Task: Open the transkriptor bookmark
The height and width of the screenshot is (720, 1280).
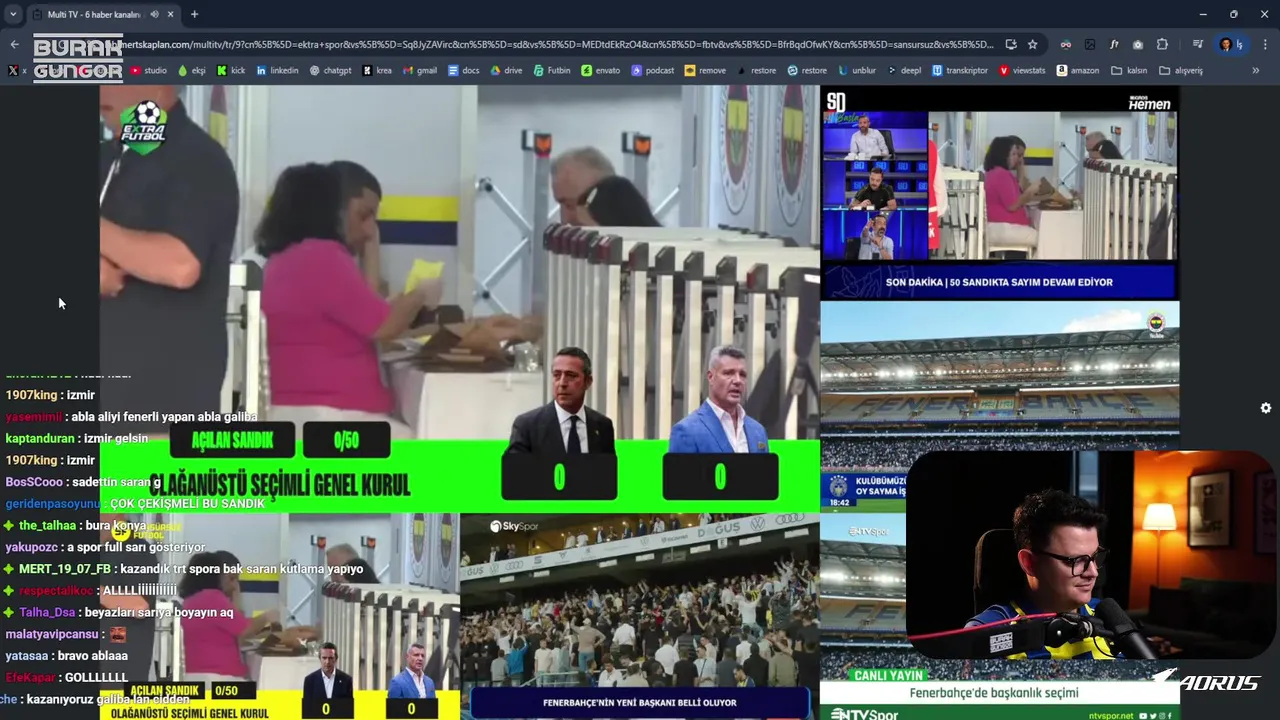Action: pyautogui.click(x=960, y=71)
